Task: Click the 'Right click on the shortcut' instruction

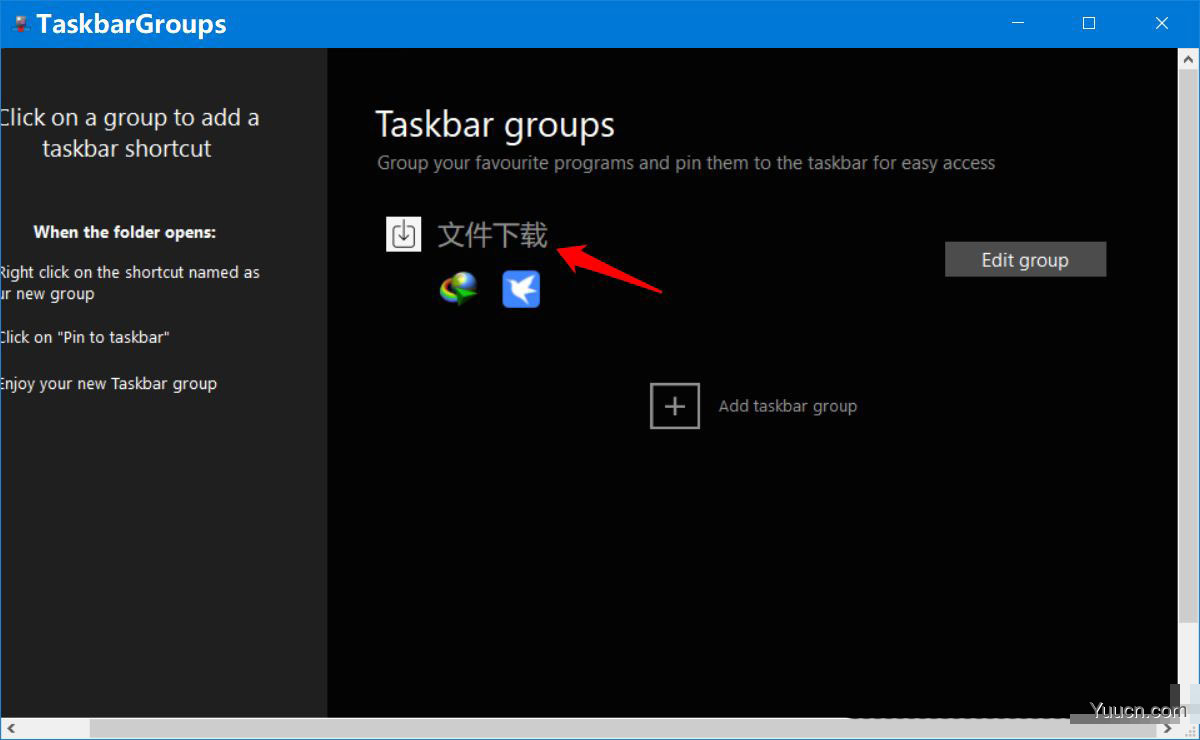Action: pyautogui.click(x=129, y=283)
